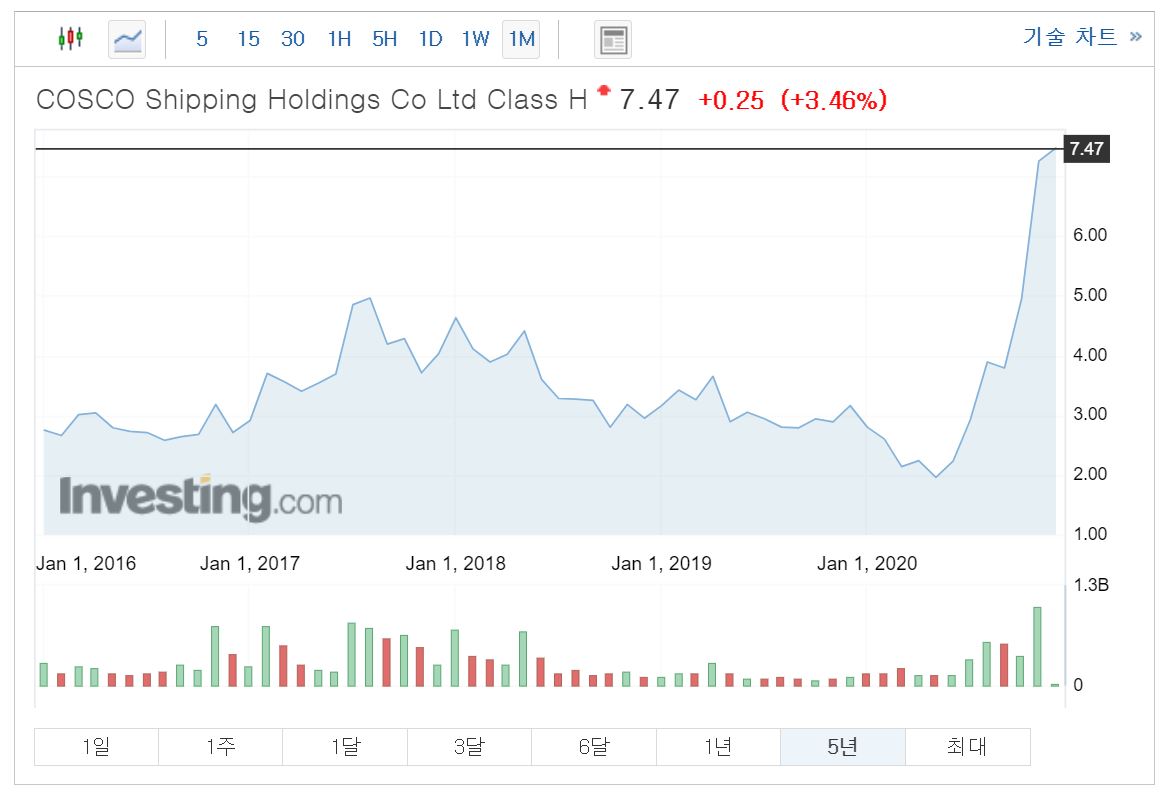Screen dimensions: 1169x798
Task: Select the 5년 time range
Action: (x=843, y=747)
